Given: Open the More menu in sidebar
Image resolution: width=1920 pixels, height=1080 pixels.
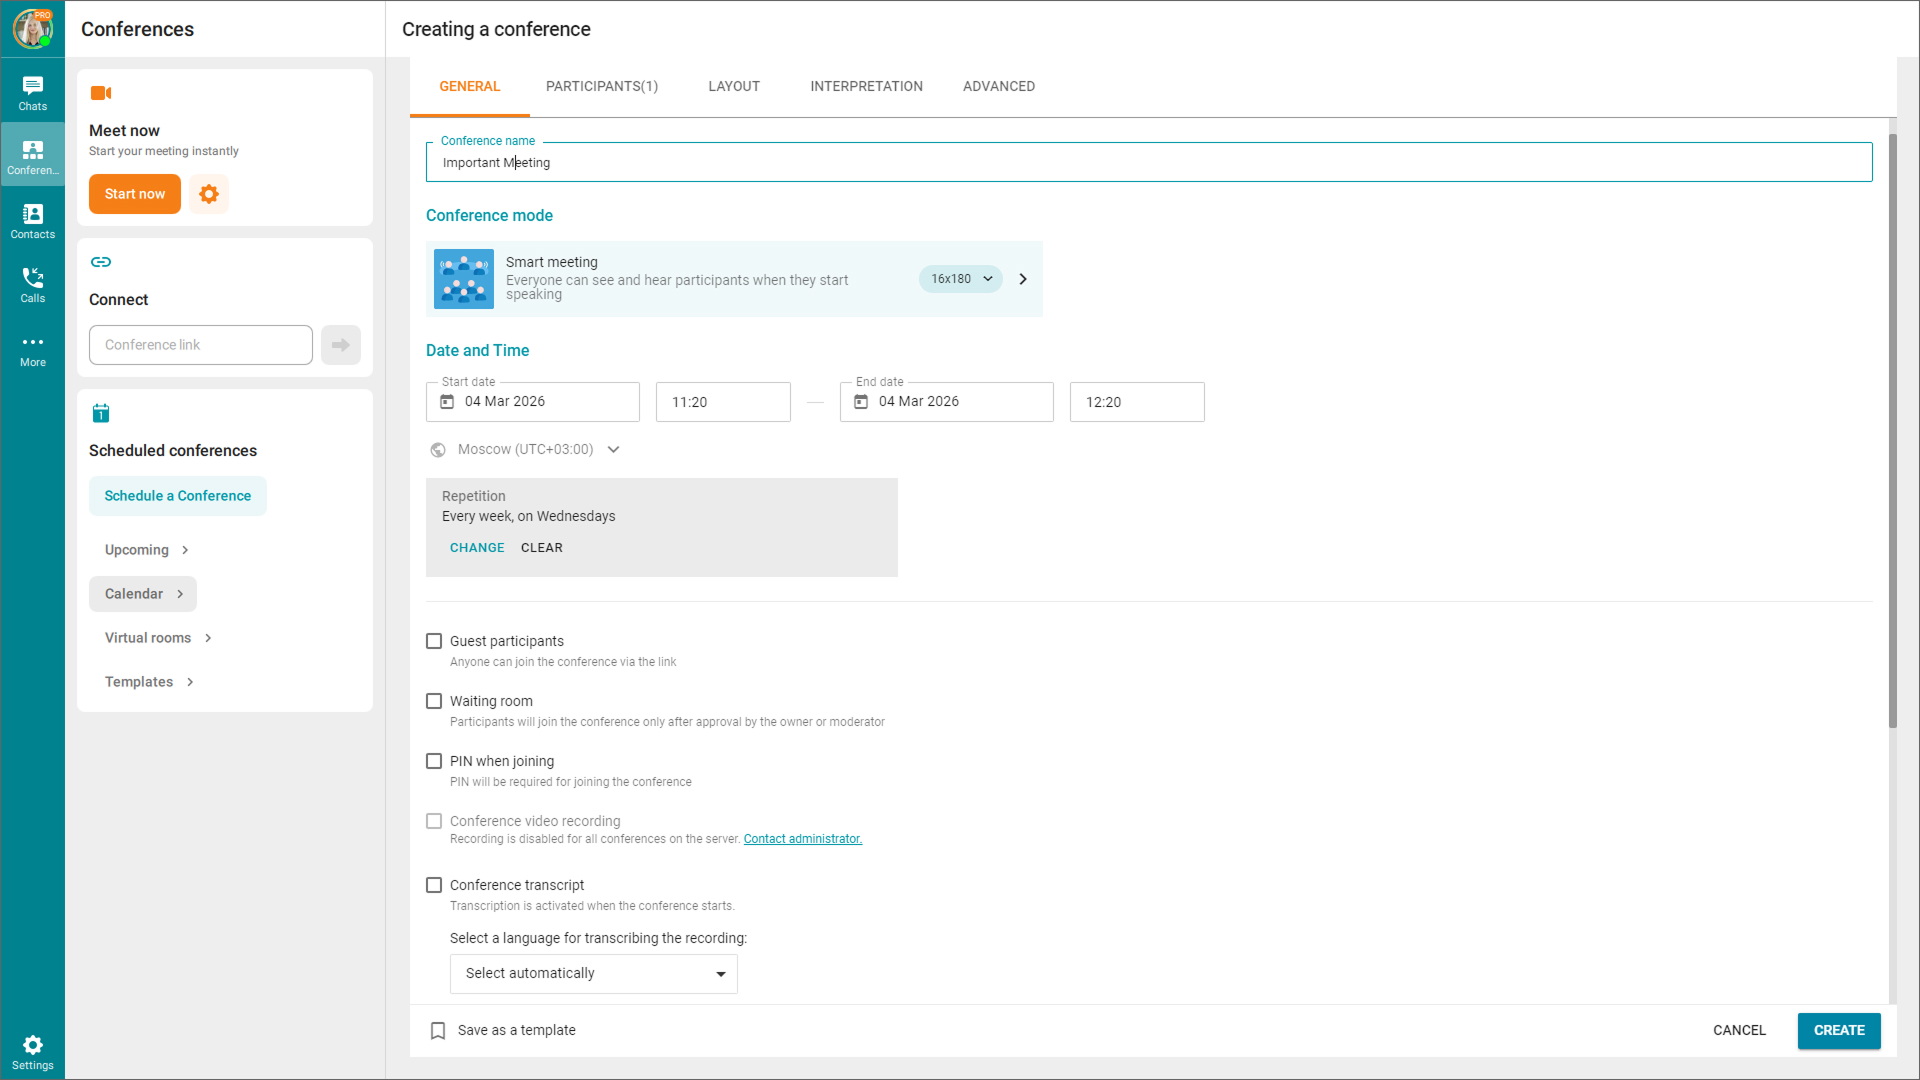Looking at the screenshot, I should point(32,349).
